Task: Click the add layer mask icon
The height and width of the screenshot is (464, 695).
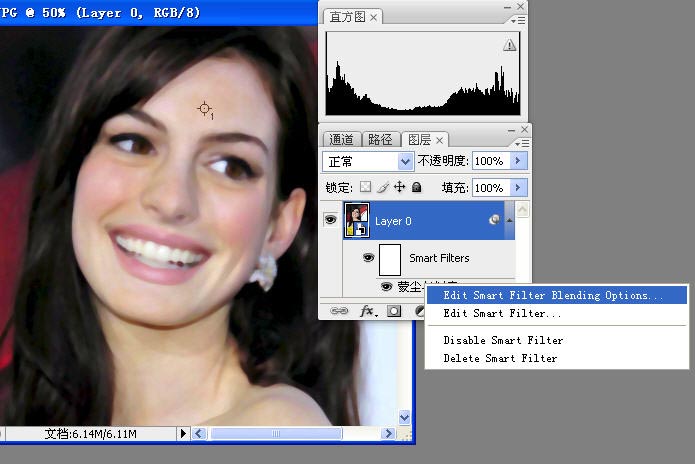Action: [394, 311]
